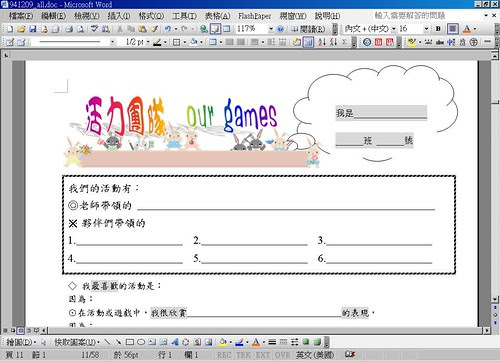Create a new blank document
This screenshot has height=362, width=500.
coord(10,29)
